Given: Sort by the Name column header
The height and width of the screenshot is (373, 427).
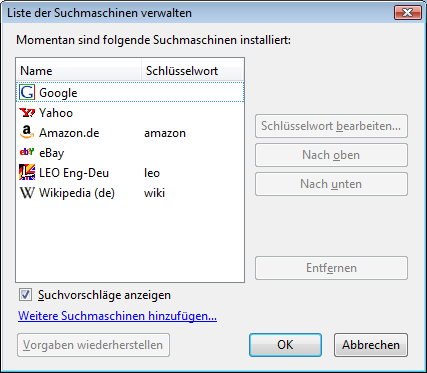Looking at the screenshot, I should (x=79, y=71).
